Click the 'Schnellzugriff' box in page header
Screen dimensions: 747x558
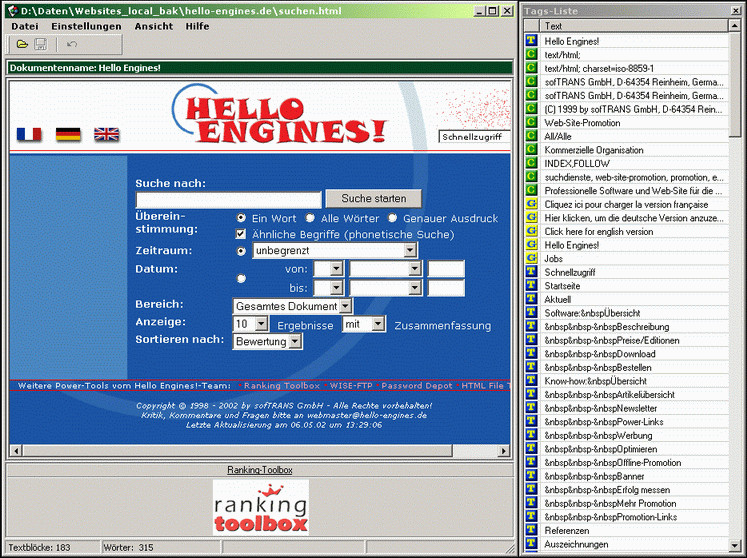pyautogui.click(x=474, y=137)
